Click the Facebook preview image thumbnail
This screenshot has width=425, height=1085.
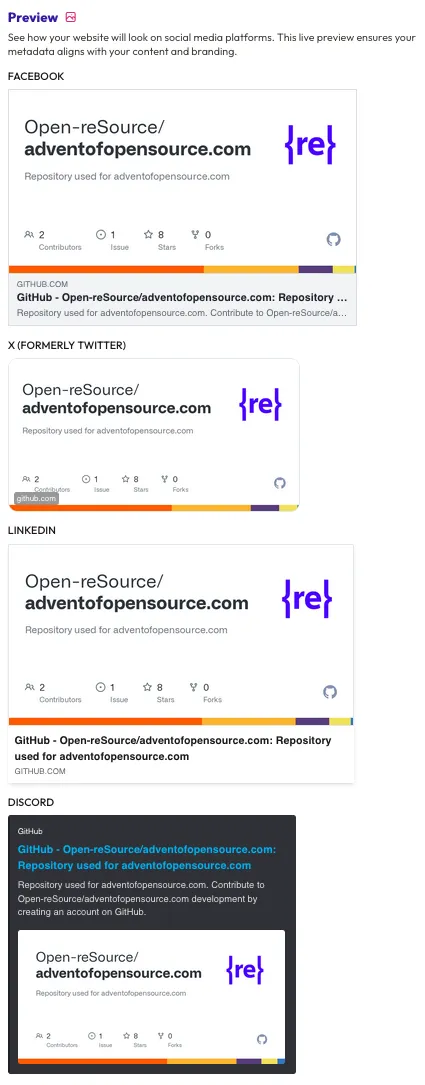click(x=182, y=182)
